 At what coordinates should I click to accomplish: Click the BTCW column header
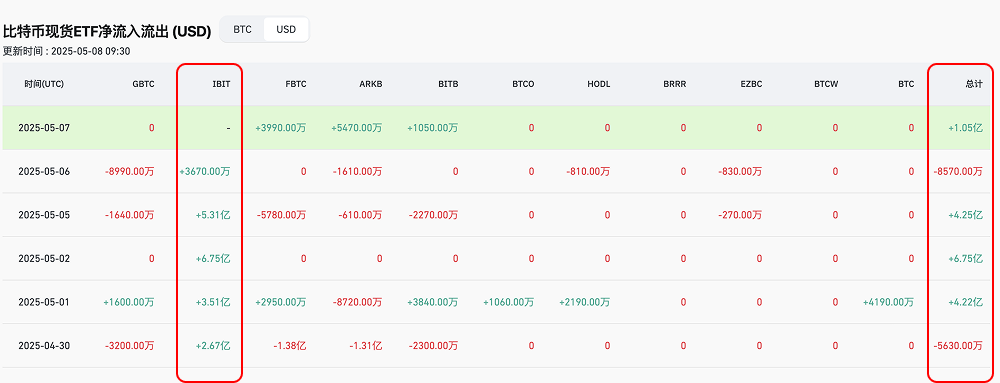[x=826, y=84]
